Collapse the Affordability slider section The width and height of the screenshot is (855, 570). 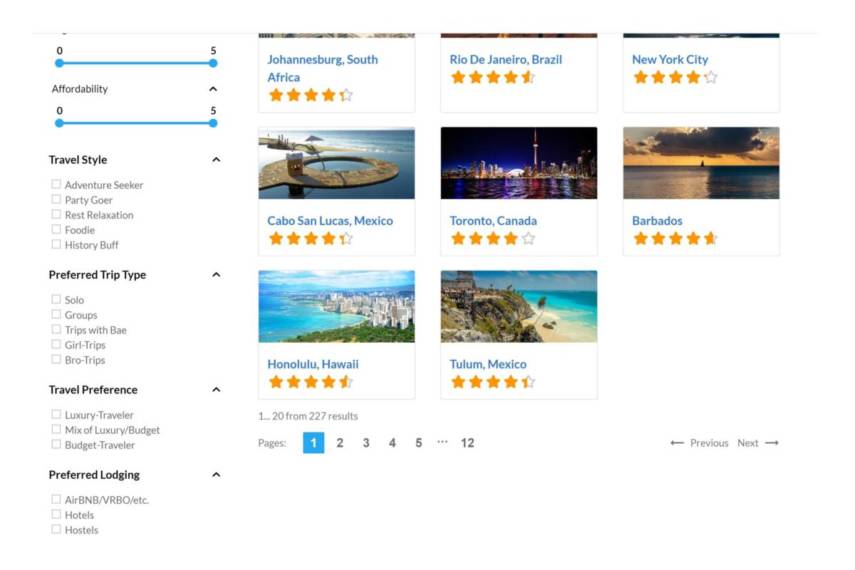tap(213, 89)
